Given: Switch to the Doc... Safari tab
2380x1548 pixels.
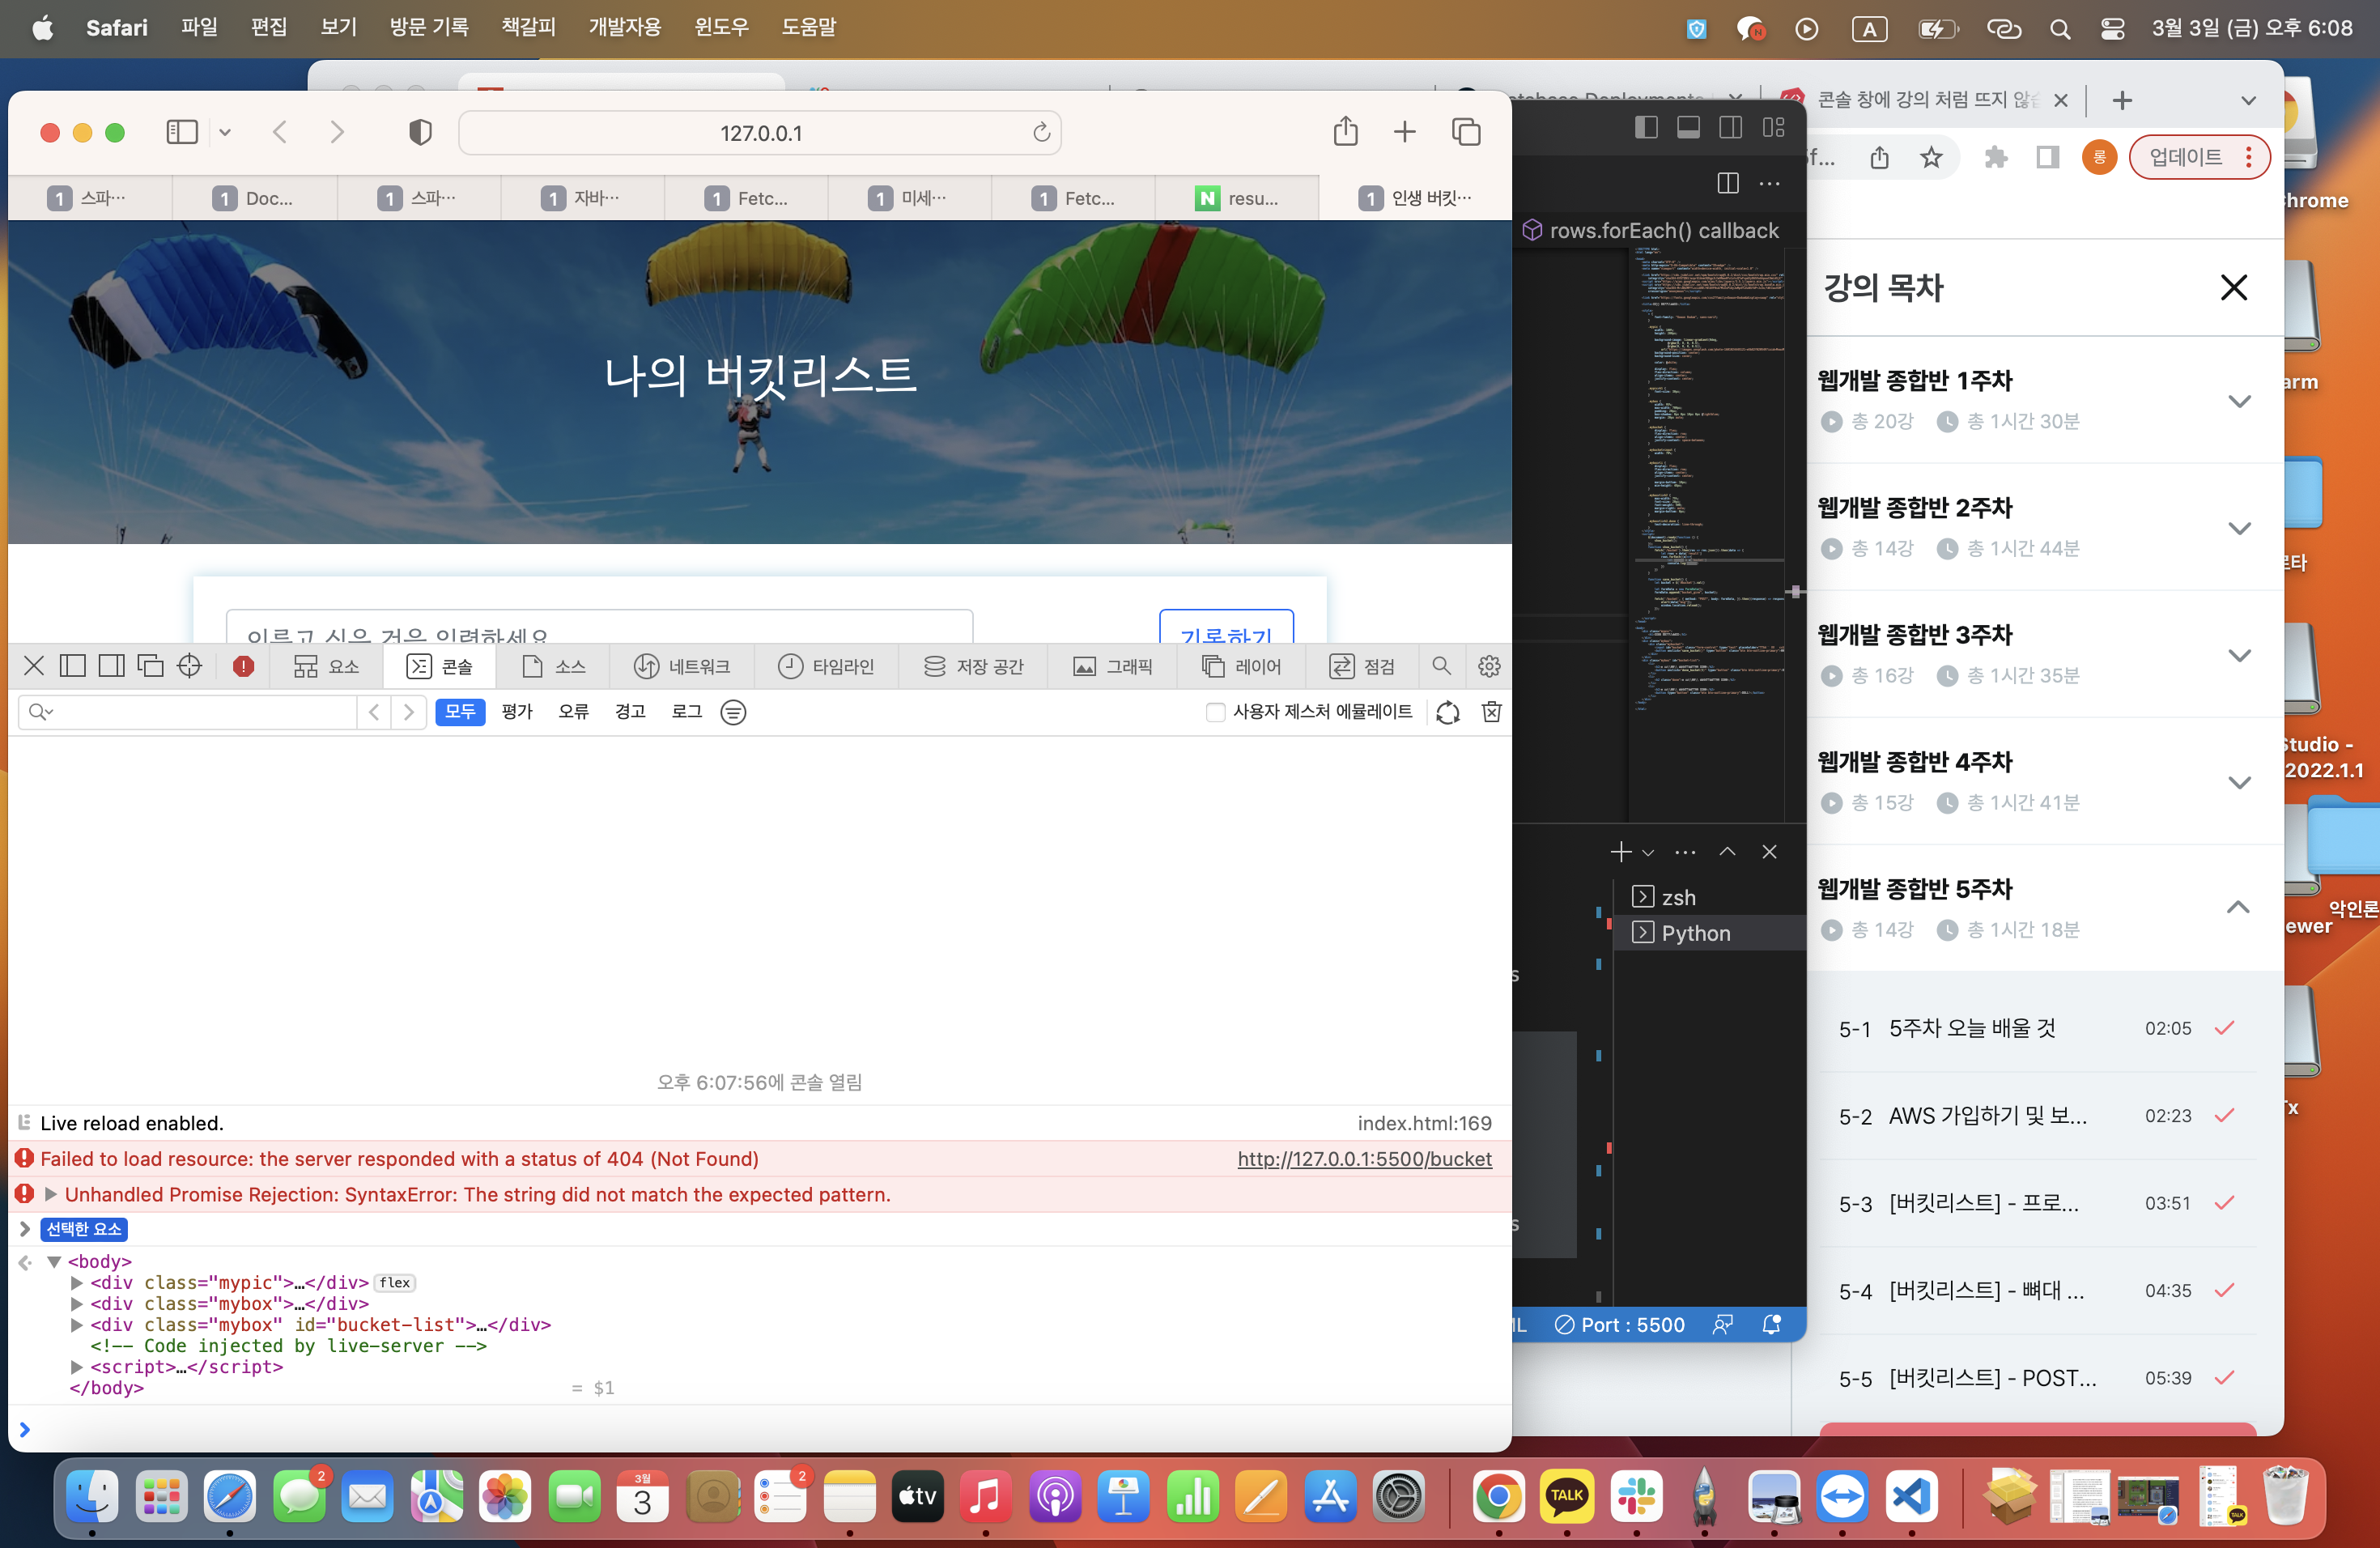Looking at the screenshot, I should pos(254,198).
